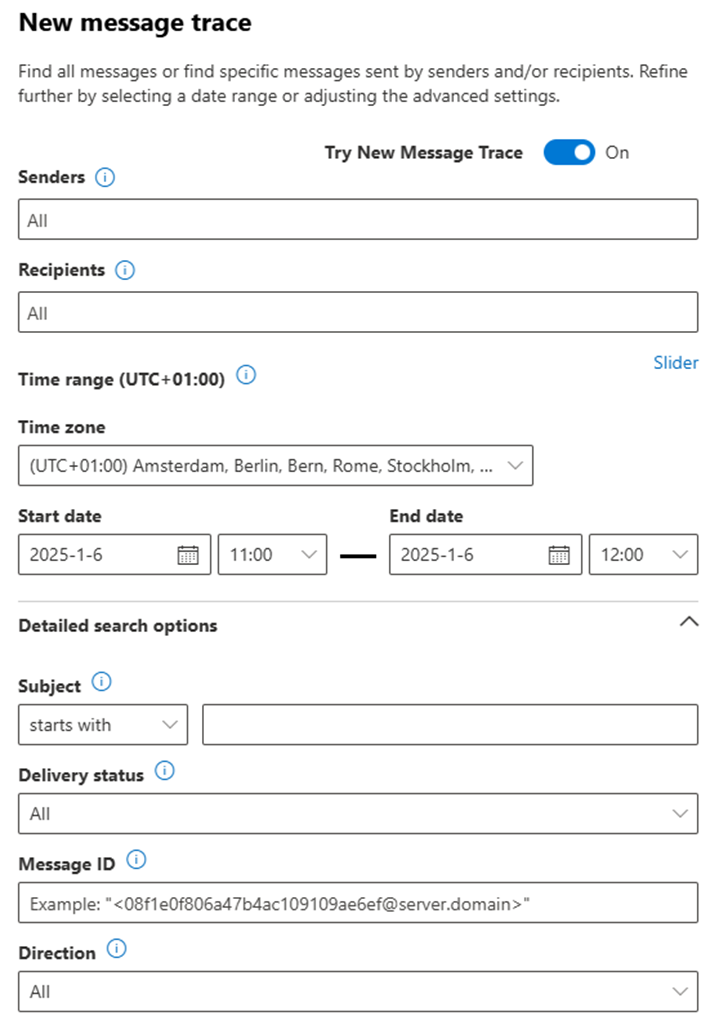Click the info icon beside Recipients

point(125,270)
